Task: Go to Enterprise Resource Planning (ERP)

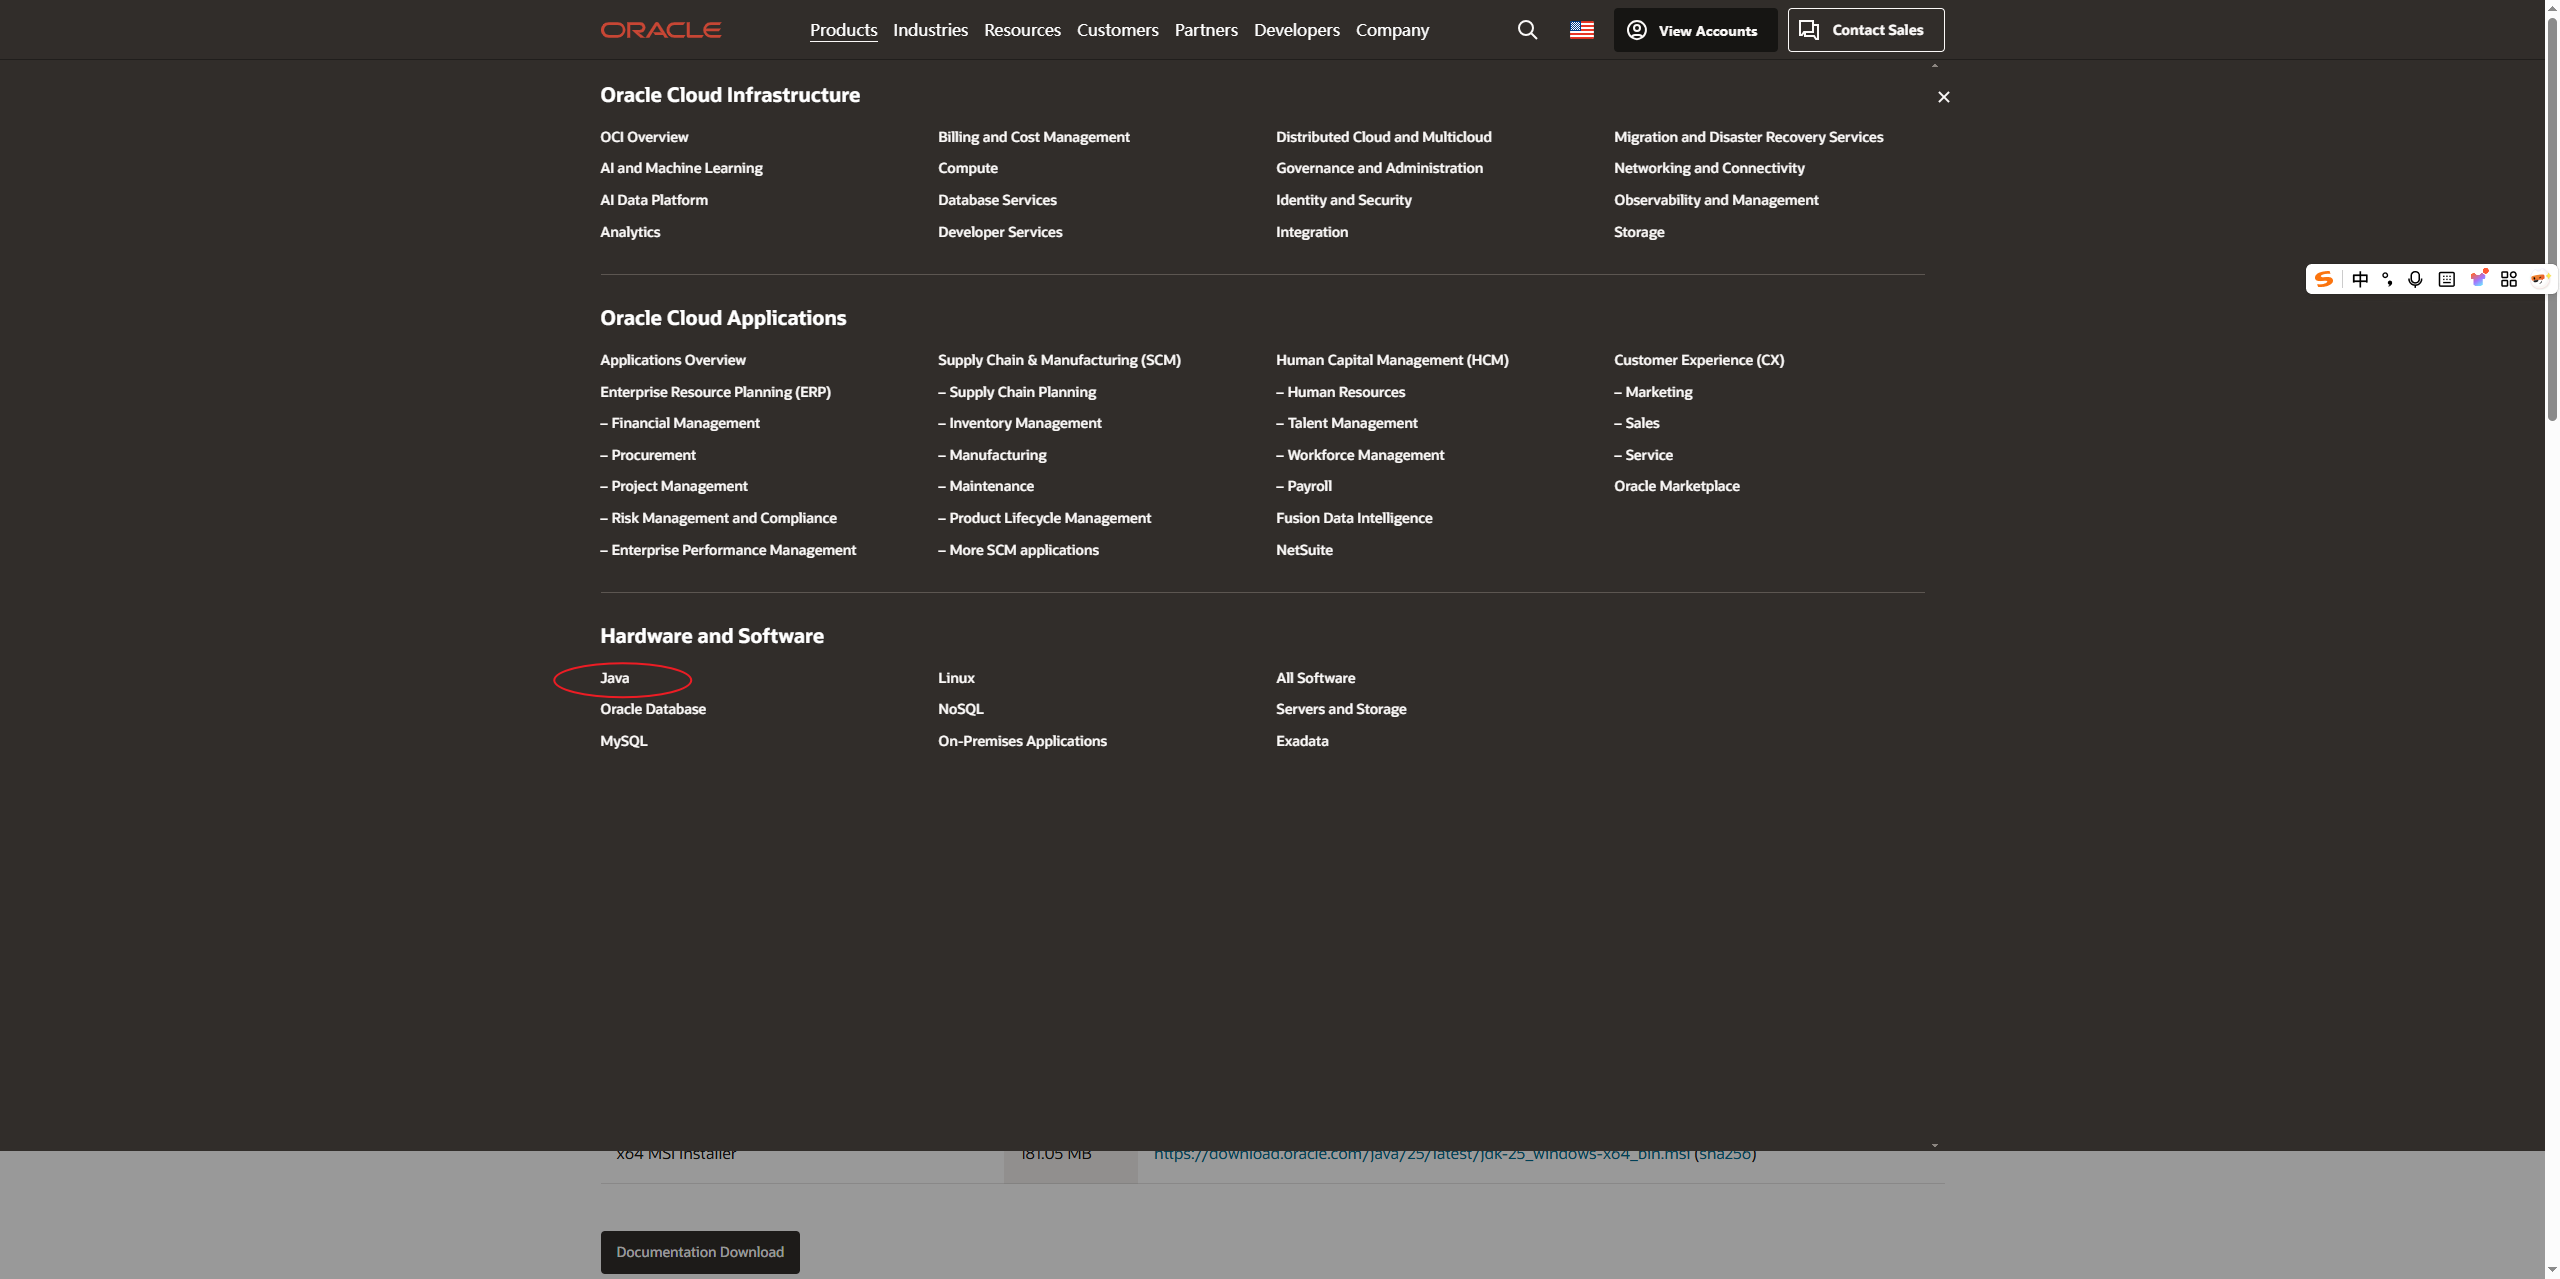Action: click(715, 392)
